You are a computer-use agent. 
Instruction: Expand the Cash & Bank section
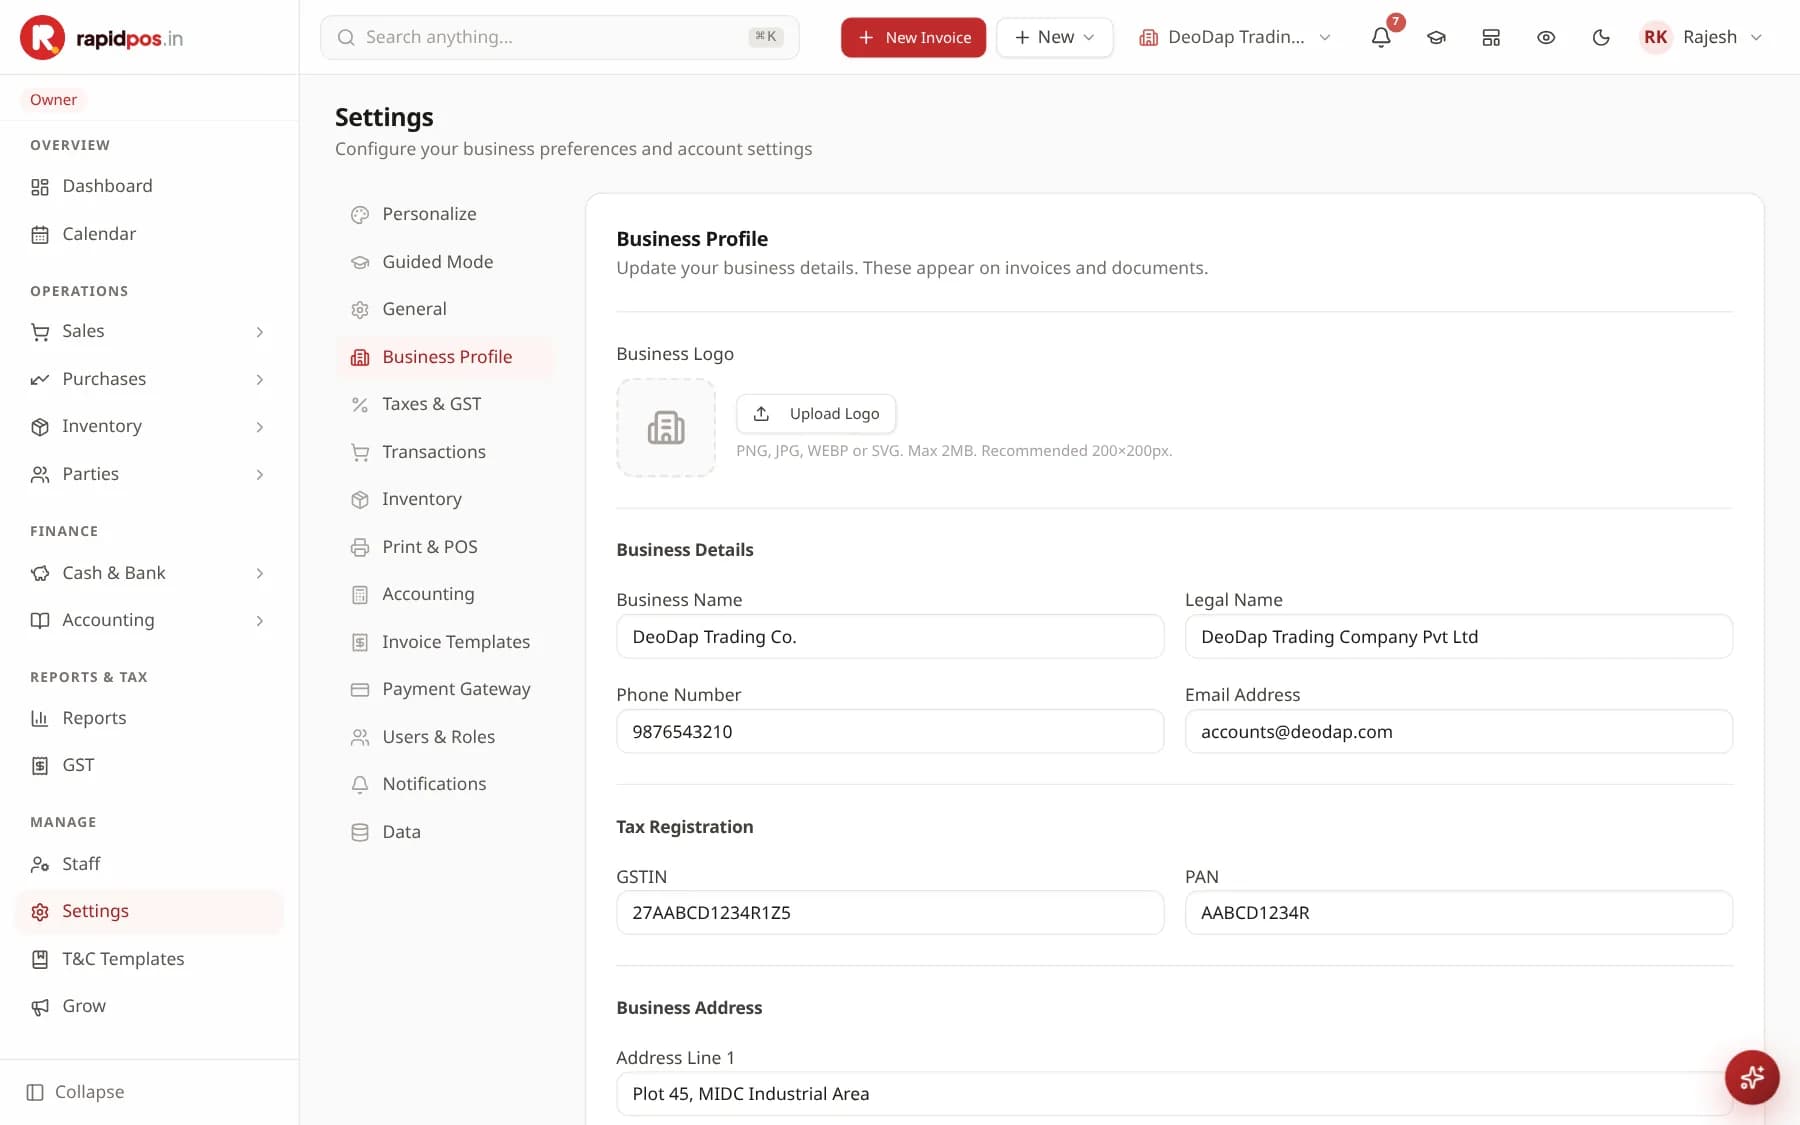(x=150, y=573)
